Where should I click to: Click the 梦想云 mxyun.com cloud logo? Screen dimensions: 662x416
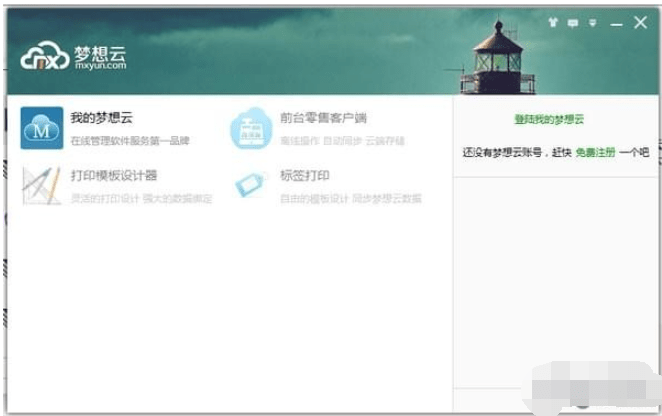[x=73, y=55]
